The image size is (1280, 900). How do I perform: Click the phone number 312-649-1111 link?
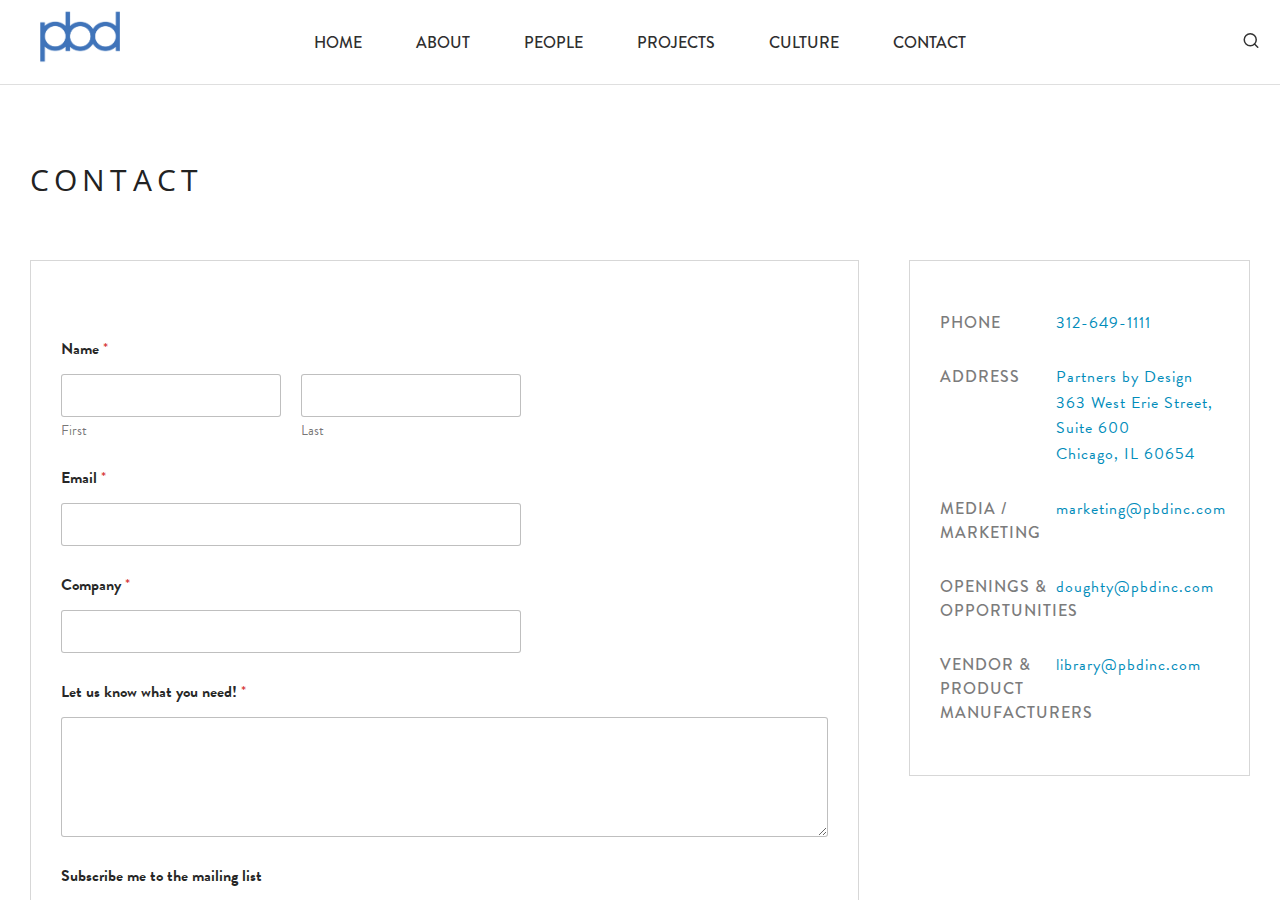point(1103,323)
